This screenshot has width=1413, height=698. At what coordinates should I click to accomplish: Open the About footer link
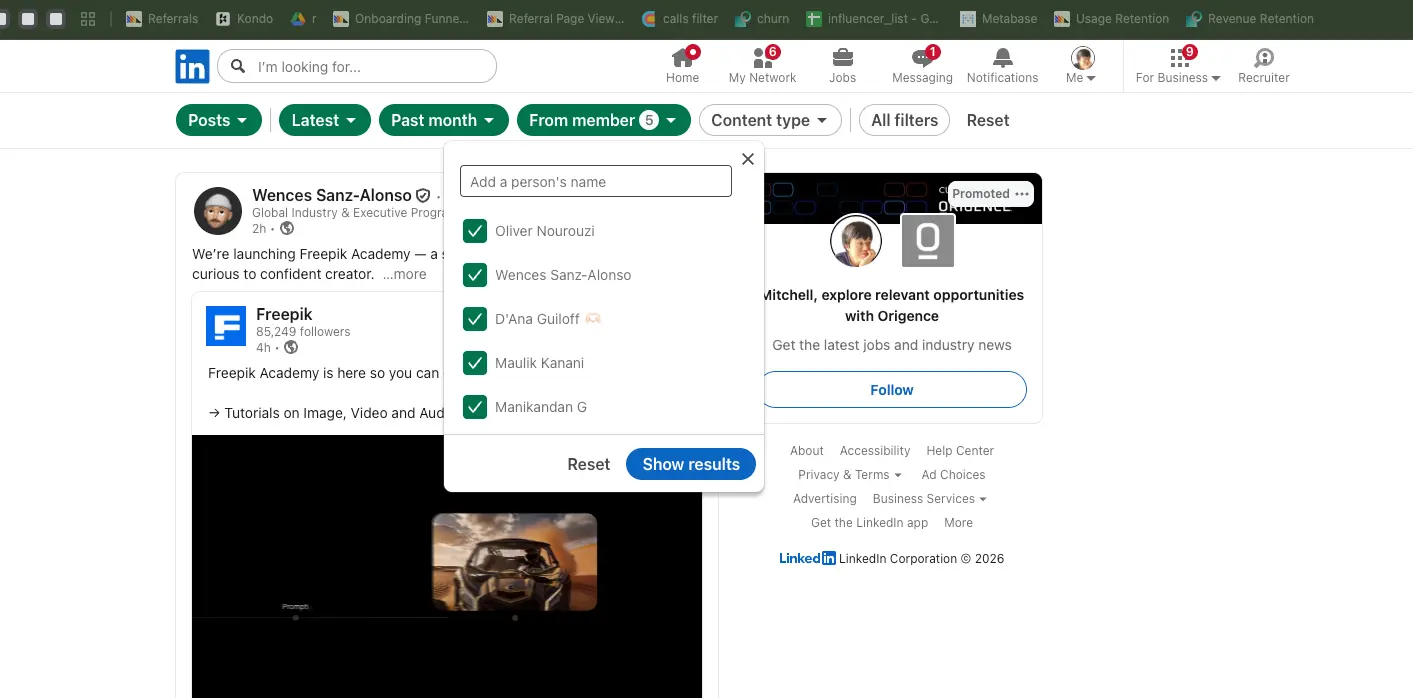pyautogui.click(x=807, y=451)
